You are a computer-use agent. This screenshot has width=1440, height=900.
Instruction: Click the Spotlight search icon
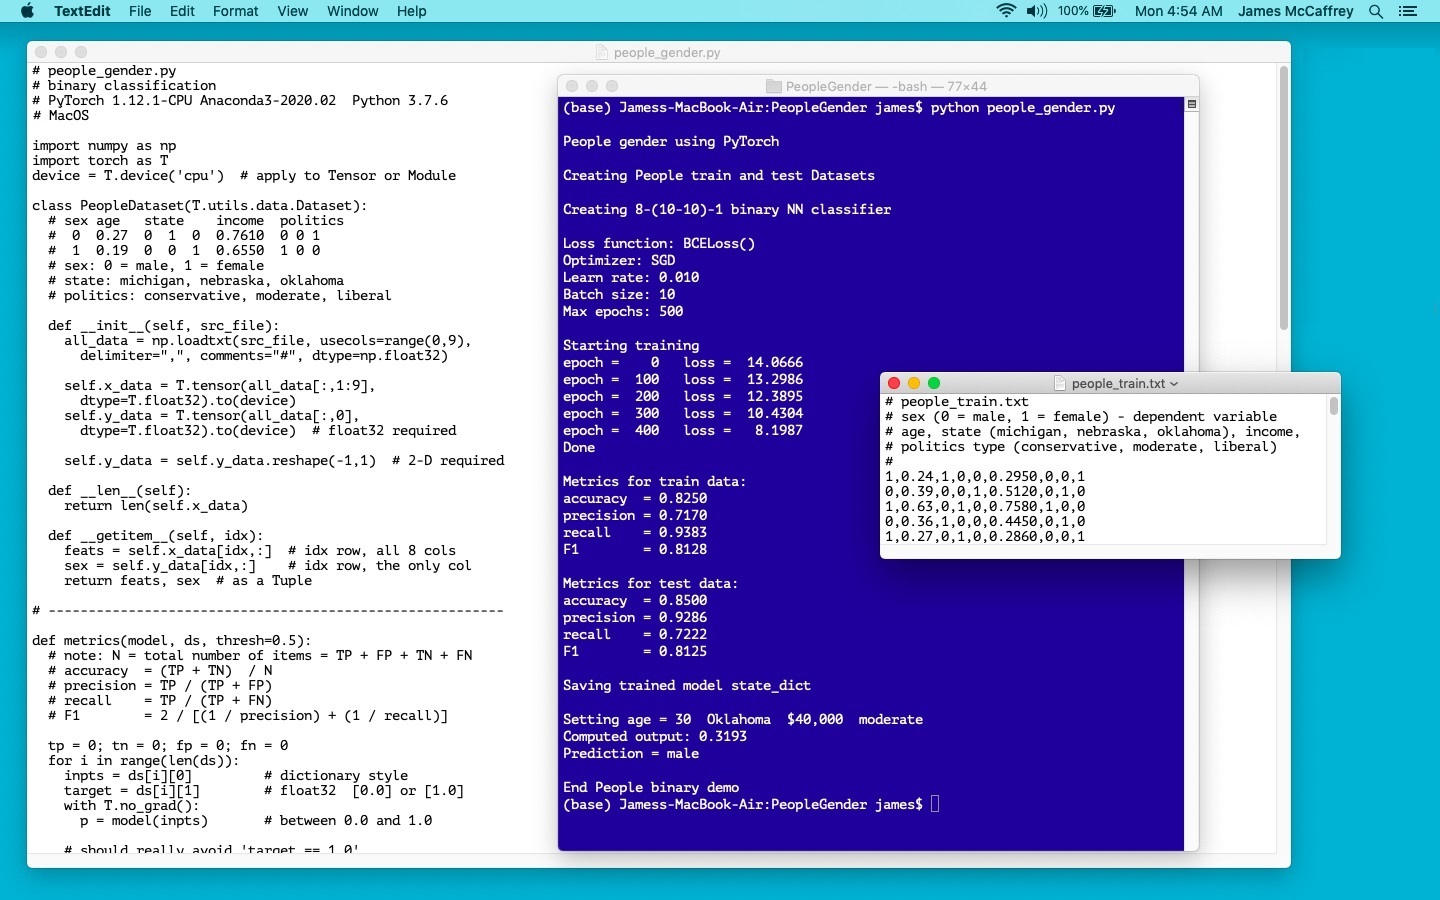1377,11
